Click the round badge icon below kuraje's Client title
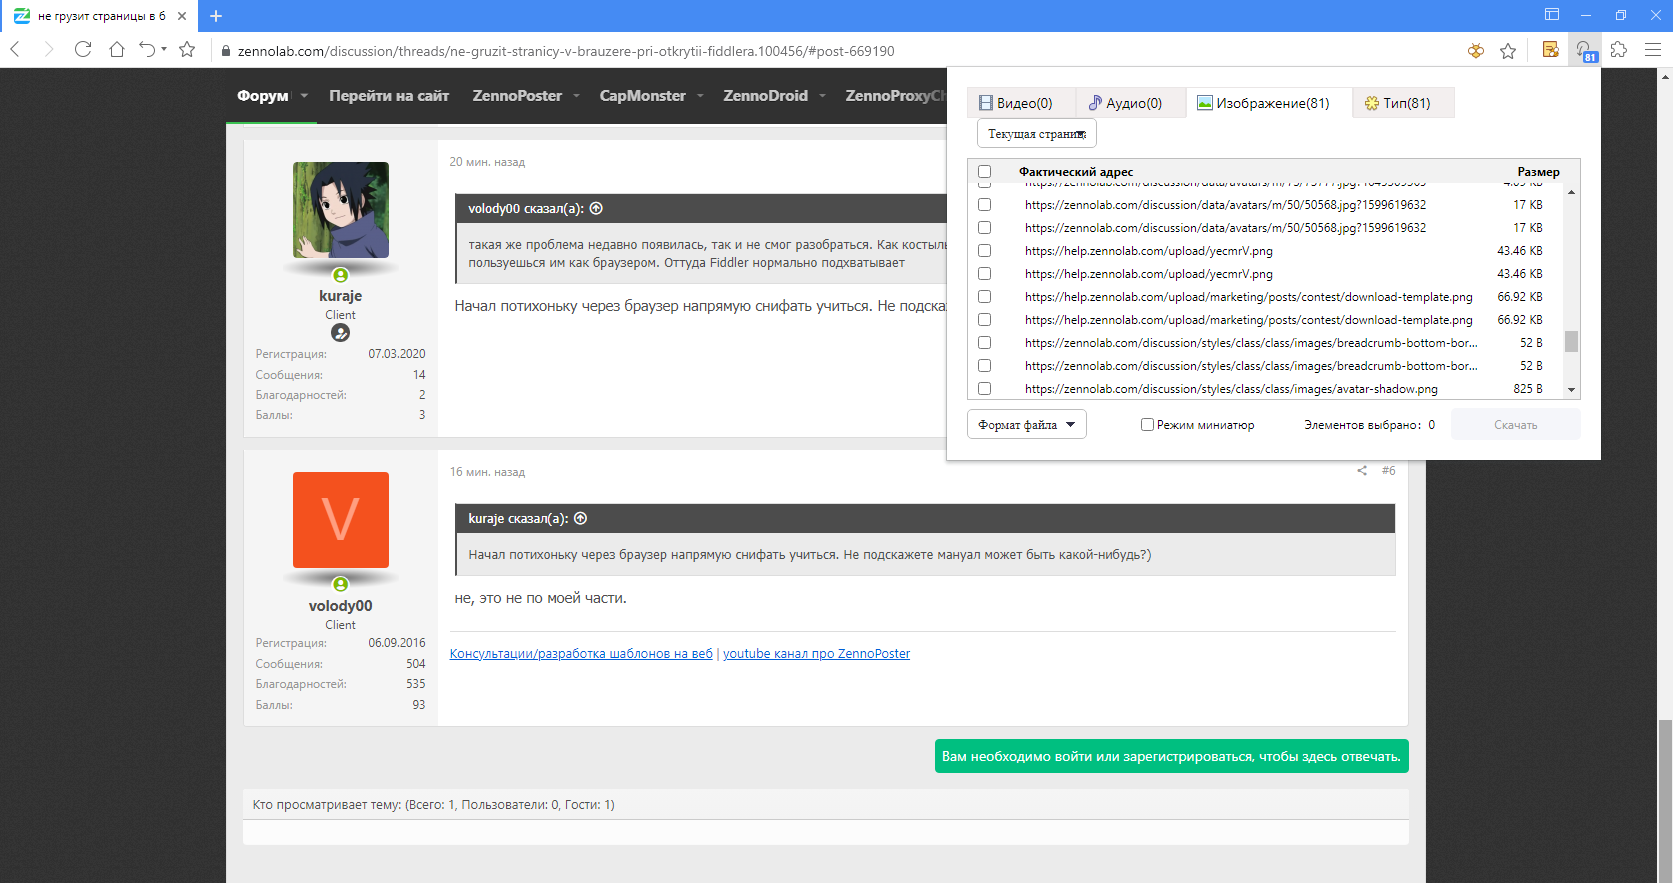The image size is (1673, 883). [340, 333]
